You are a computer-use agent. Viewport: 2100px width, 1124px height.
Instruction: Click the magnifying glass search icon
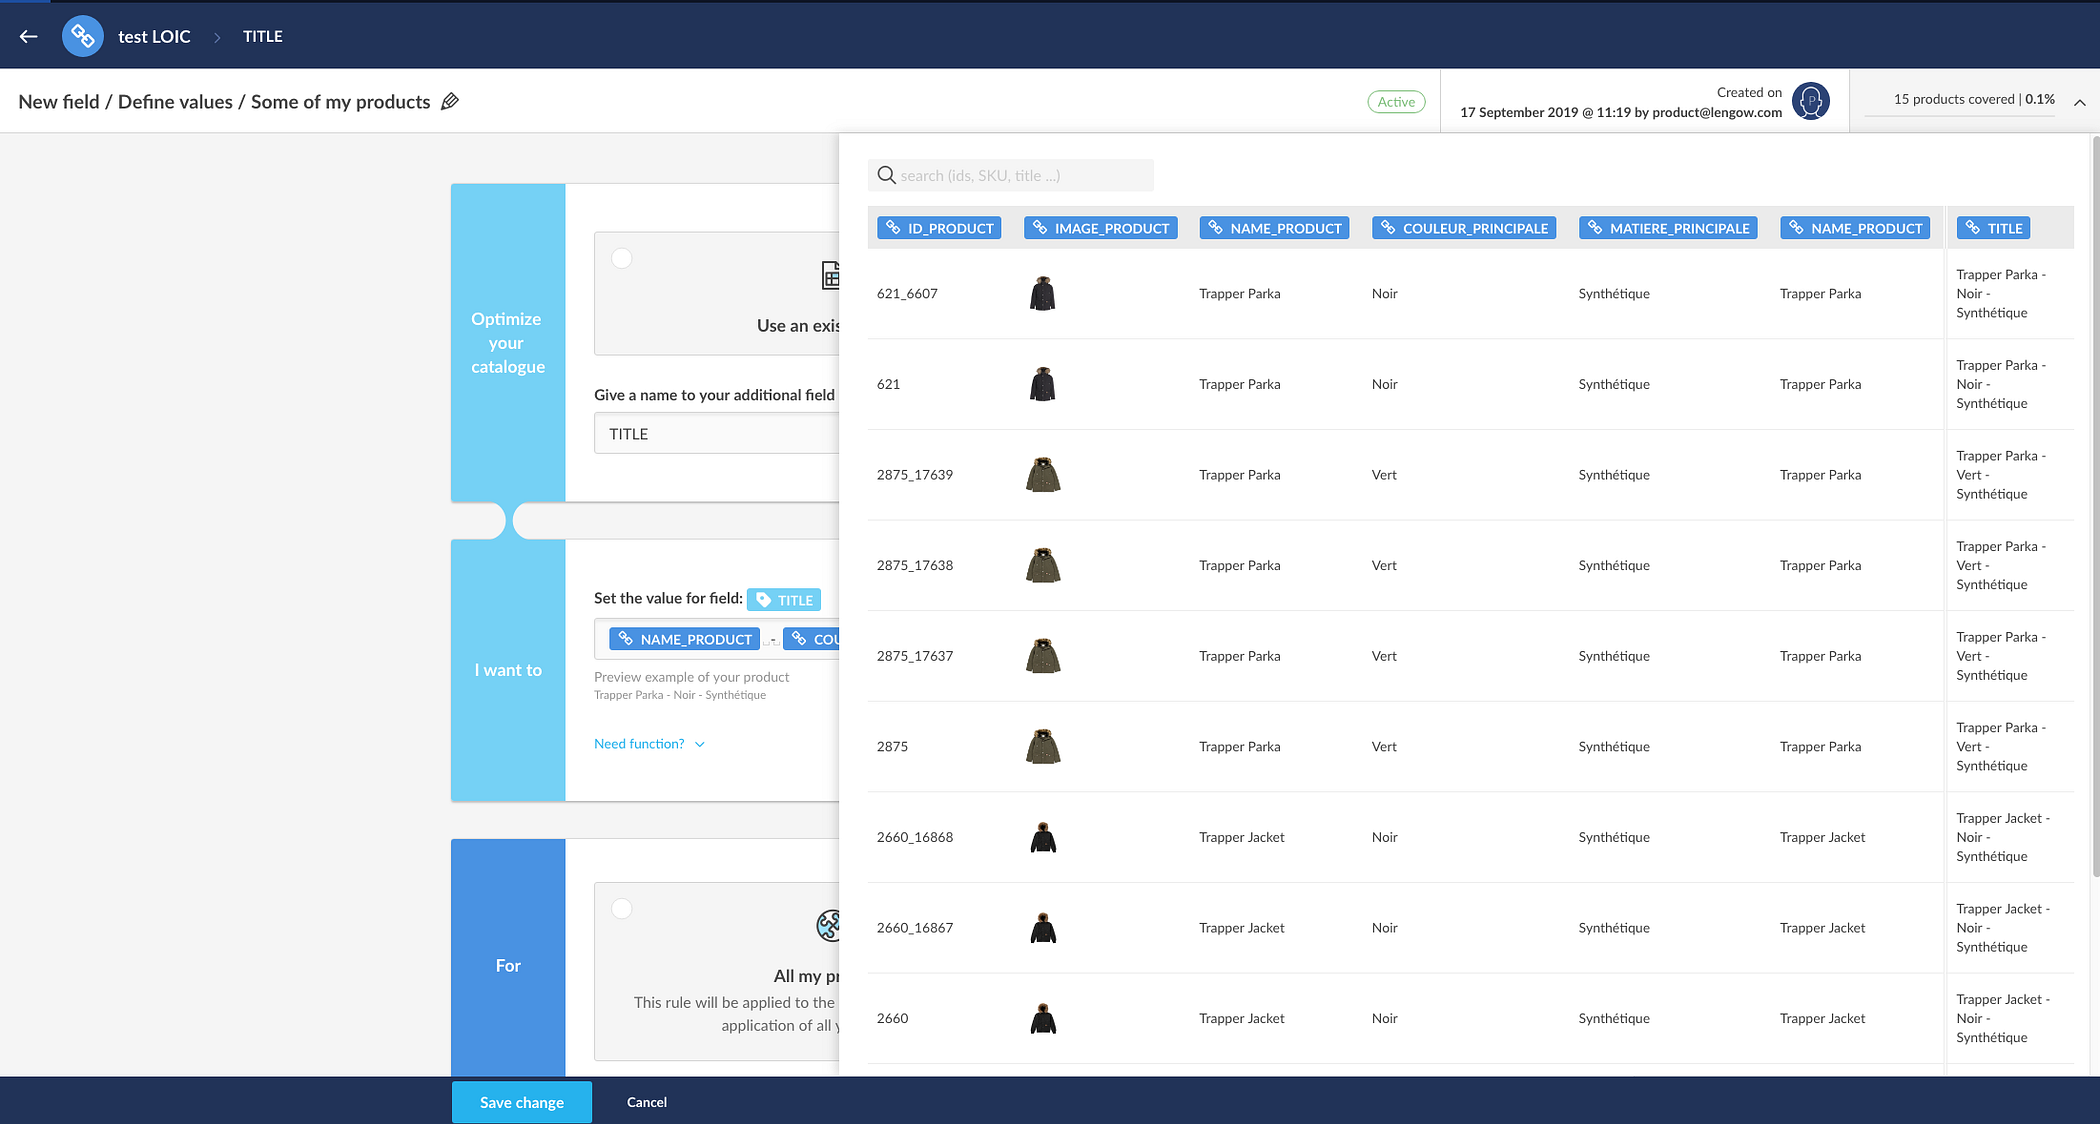pyautogui.click(x=886, y=175)
